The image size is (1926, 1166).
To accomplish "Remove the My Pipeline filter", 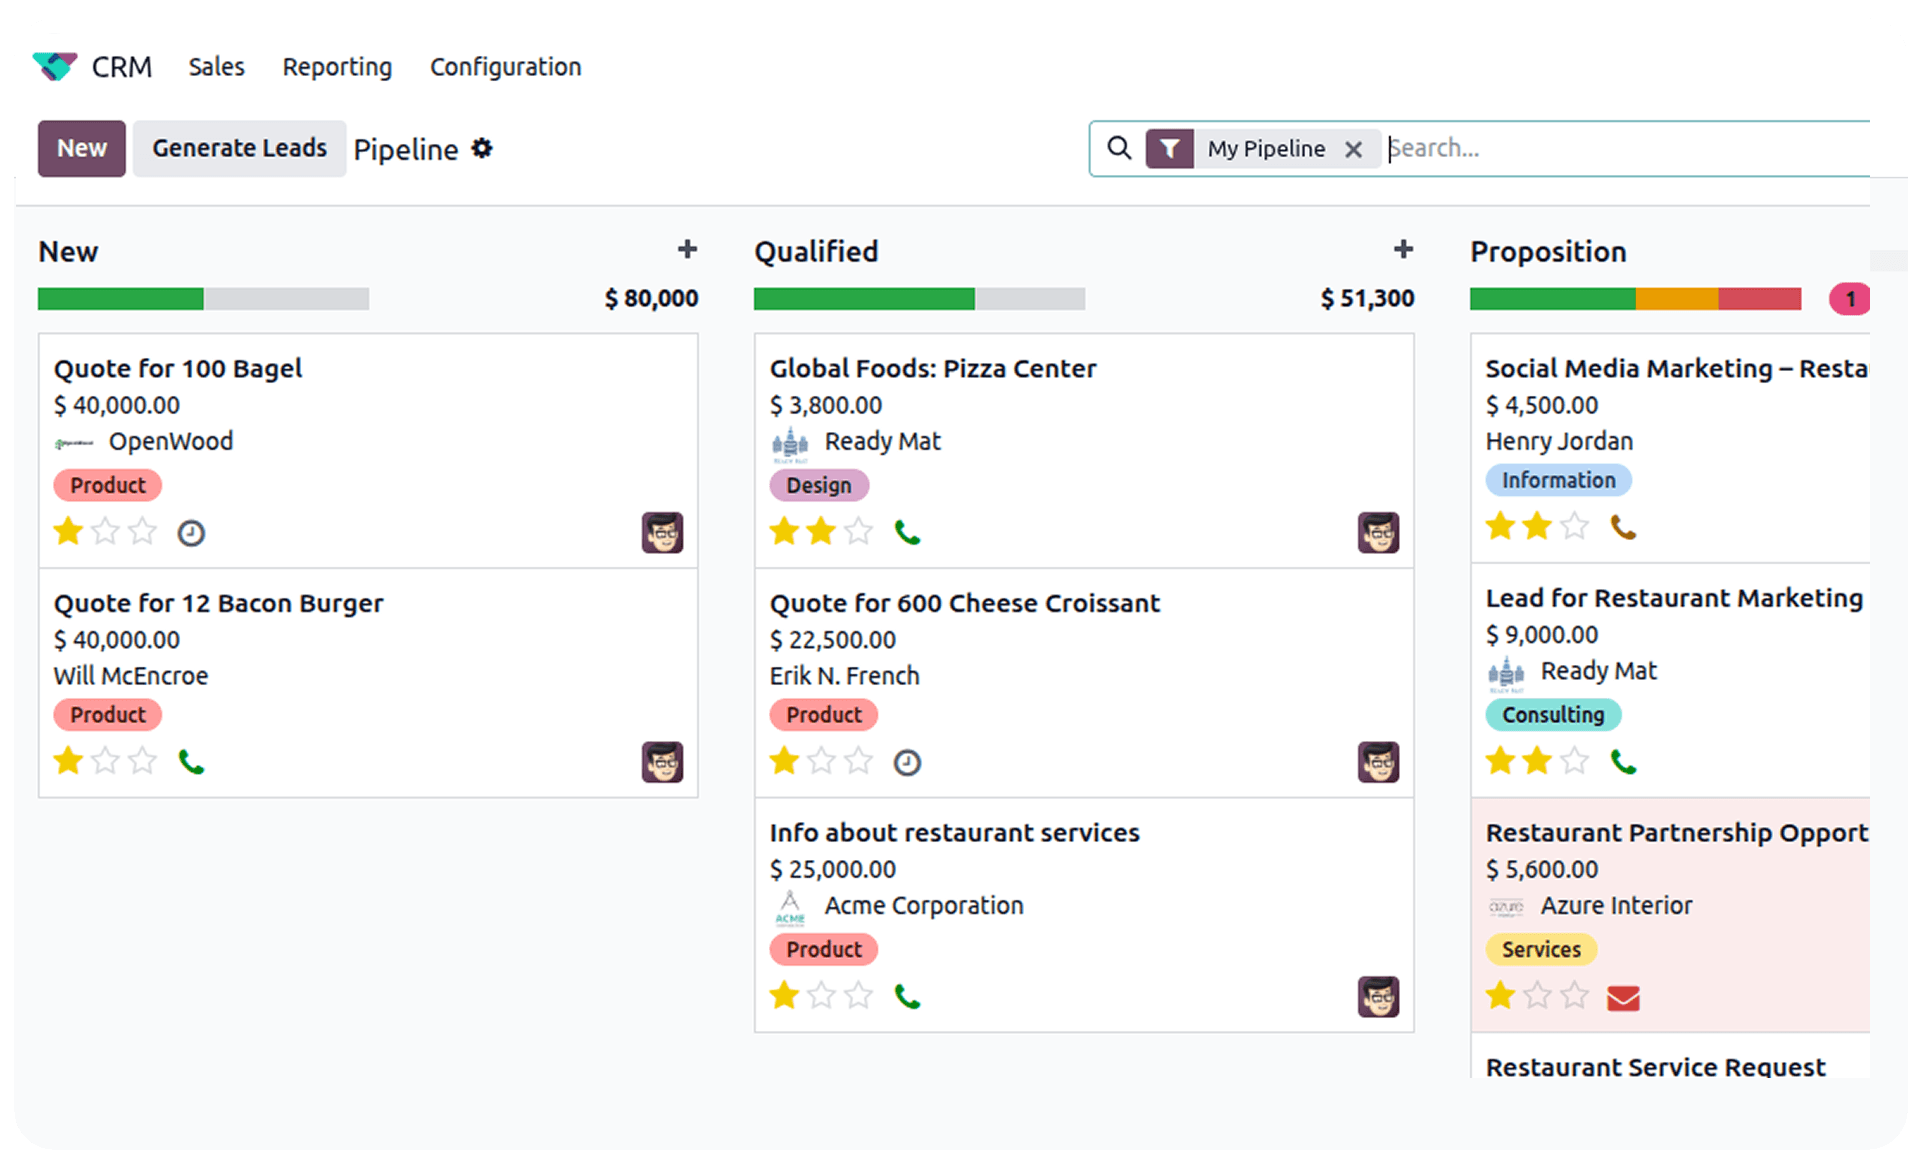I will [x=1353, y=149].
